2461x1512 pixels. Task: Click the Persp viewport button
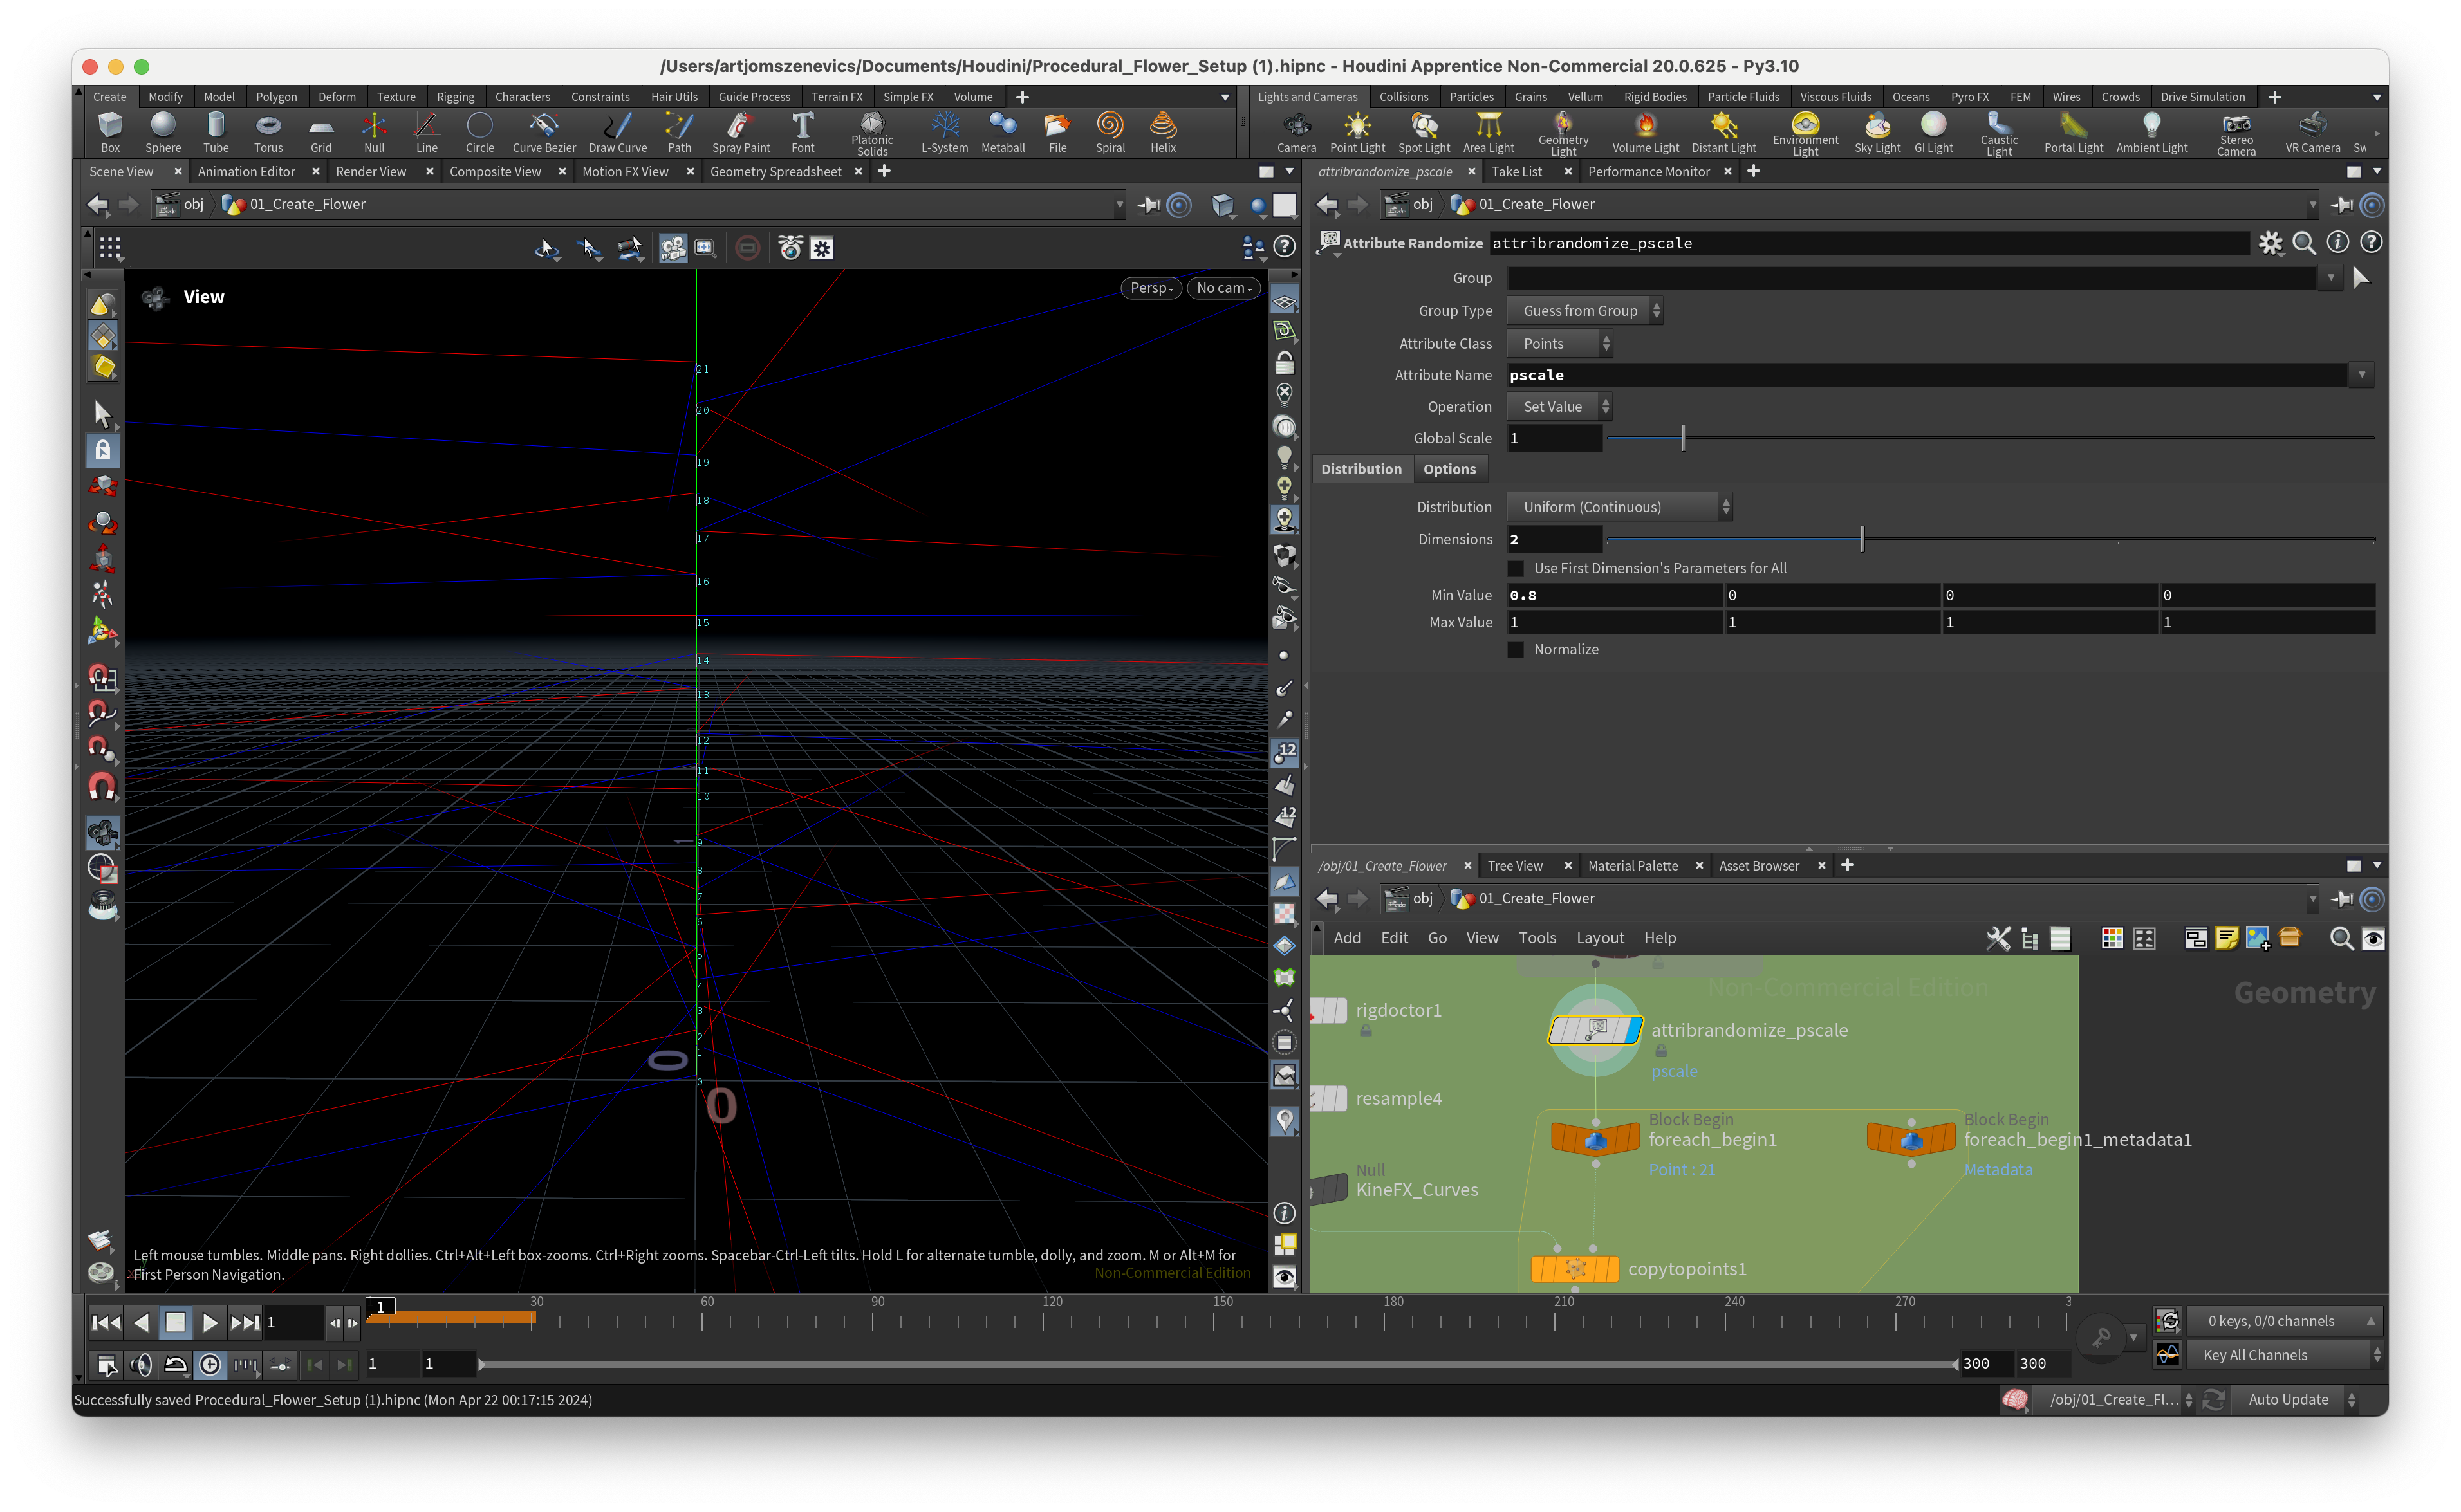click(1151, 288)
